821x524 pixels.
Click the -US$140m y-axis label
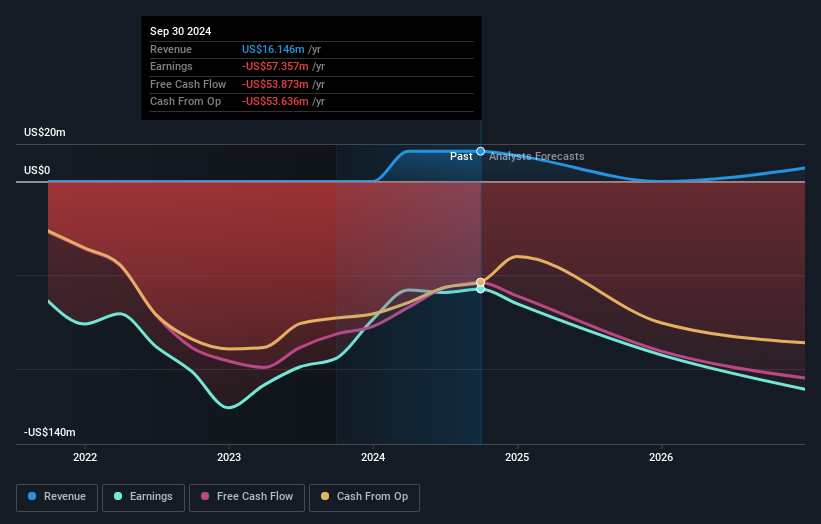click(50, 432)
